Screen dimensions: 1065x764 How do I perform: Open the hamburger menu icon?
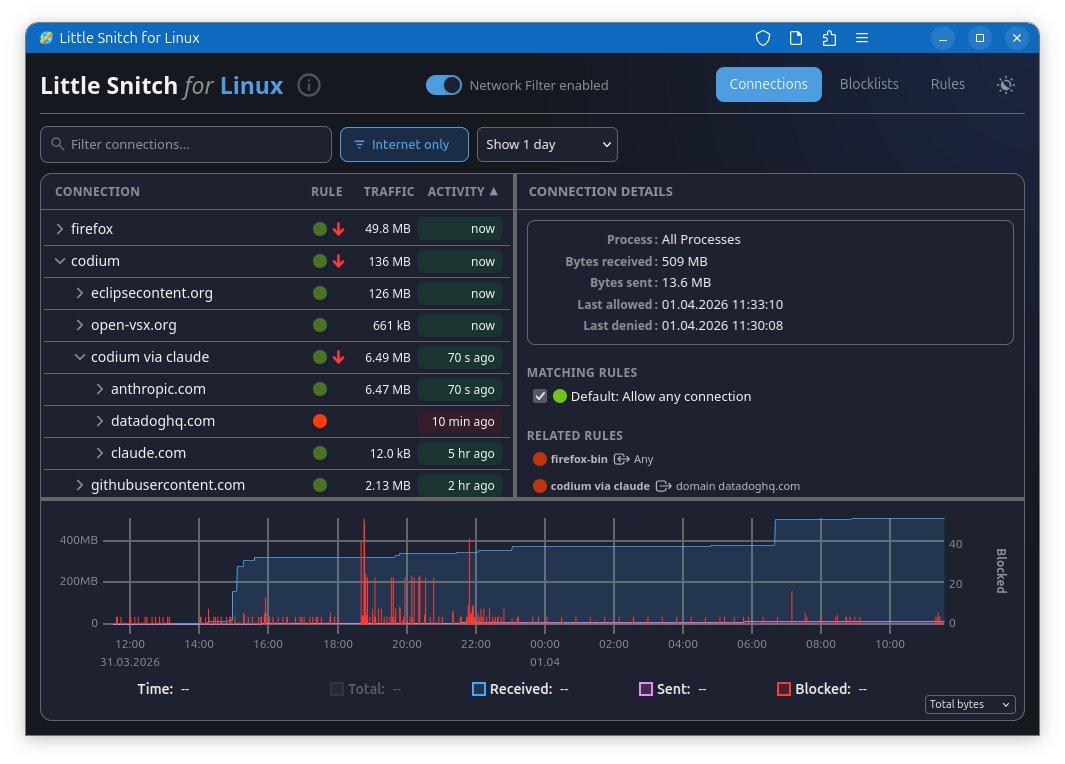click(x=862, y=38)
